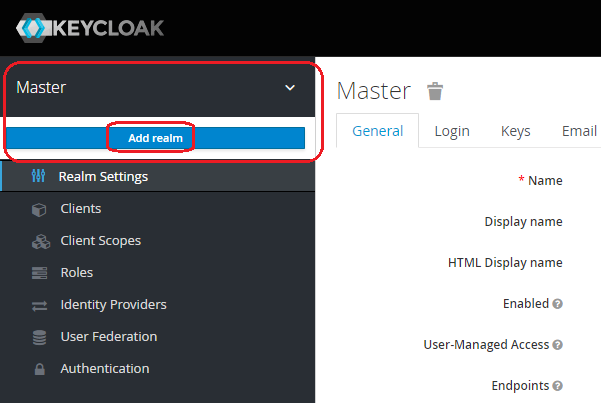
Task: Open the Master realm dropdown name
Action: click(x=41, y=87)
